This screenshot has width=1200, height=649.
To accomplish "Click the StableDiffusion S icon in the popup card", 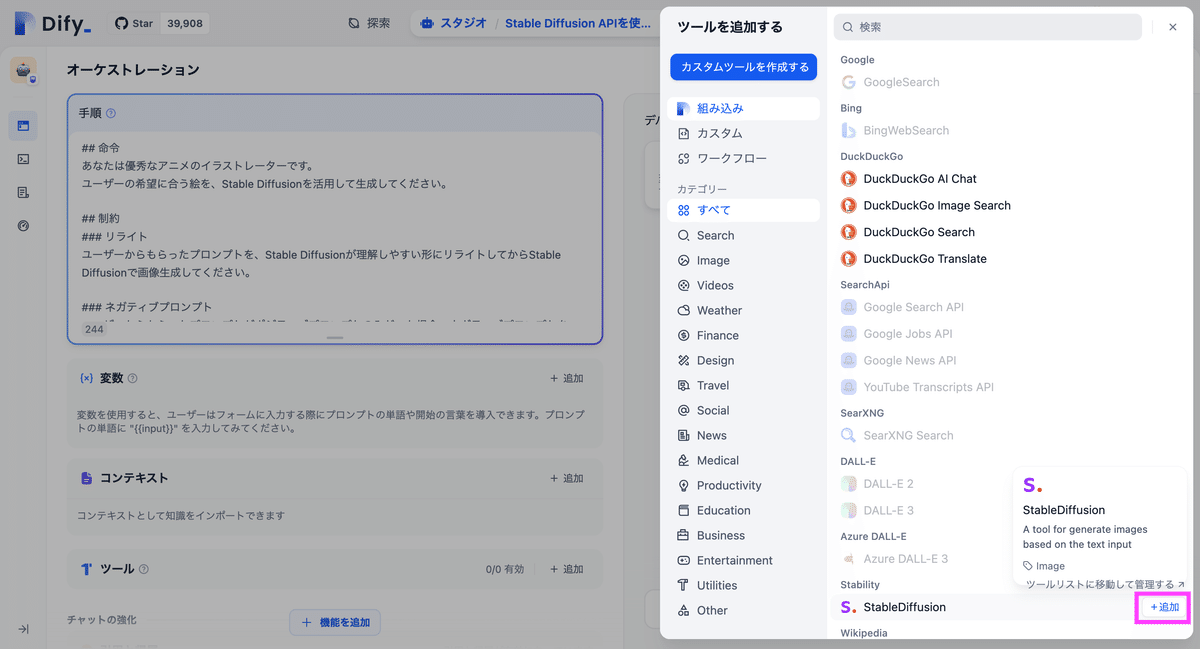I will [1032, 485].
